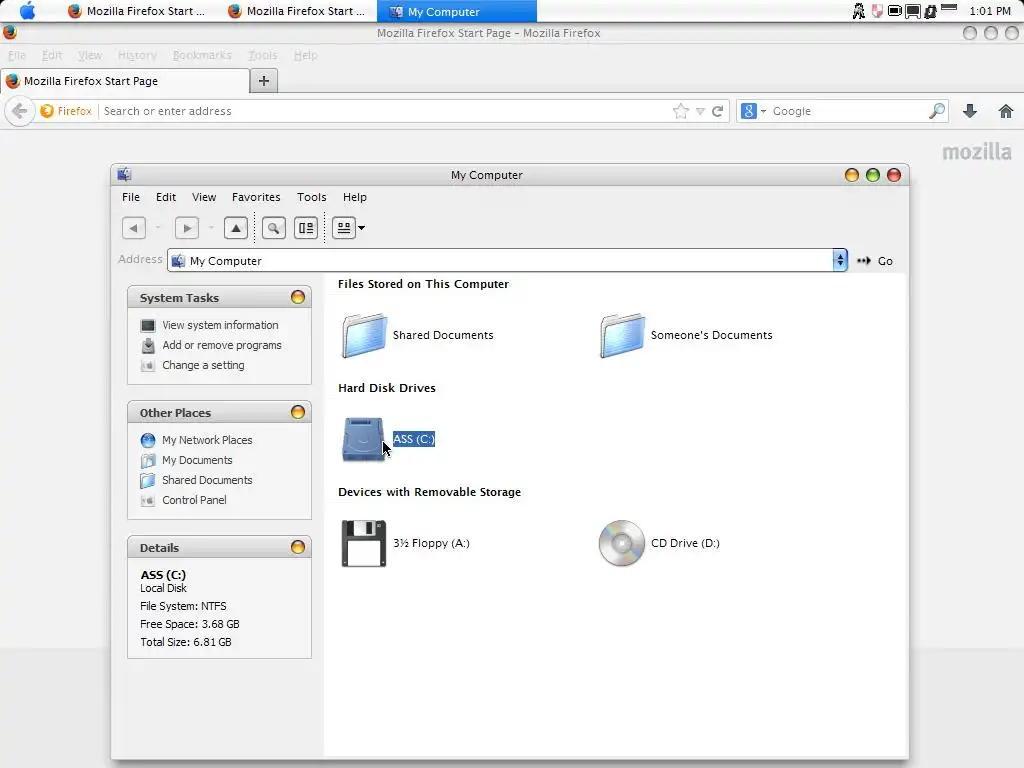This screenshot has height=768, width=1024.
Task: Switch to My Computer taskbar item
Action: (457, 11)
